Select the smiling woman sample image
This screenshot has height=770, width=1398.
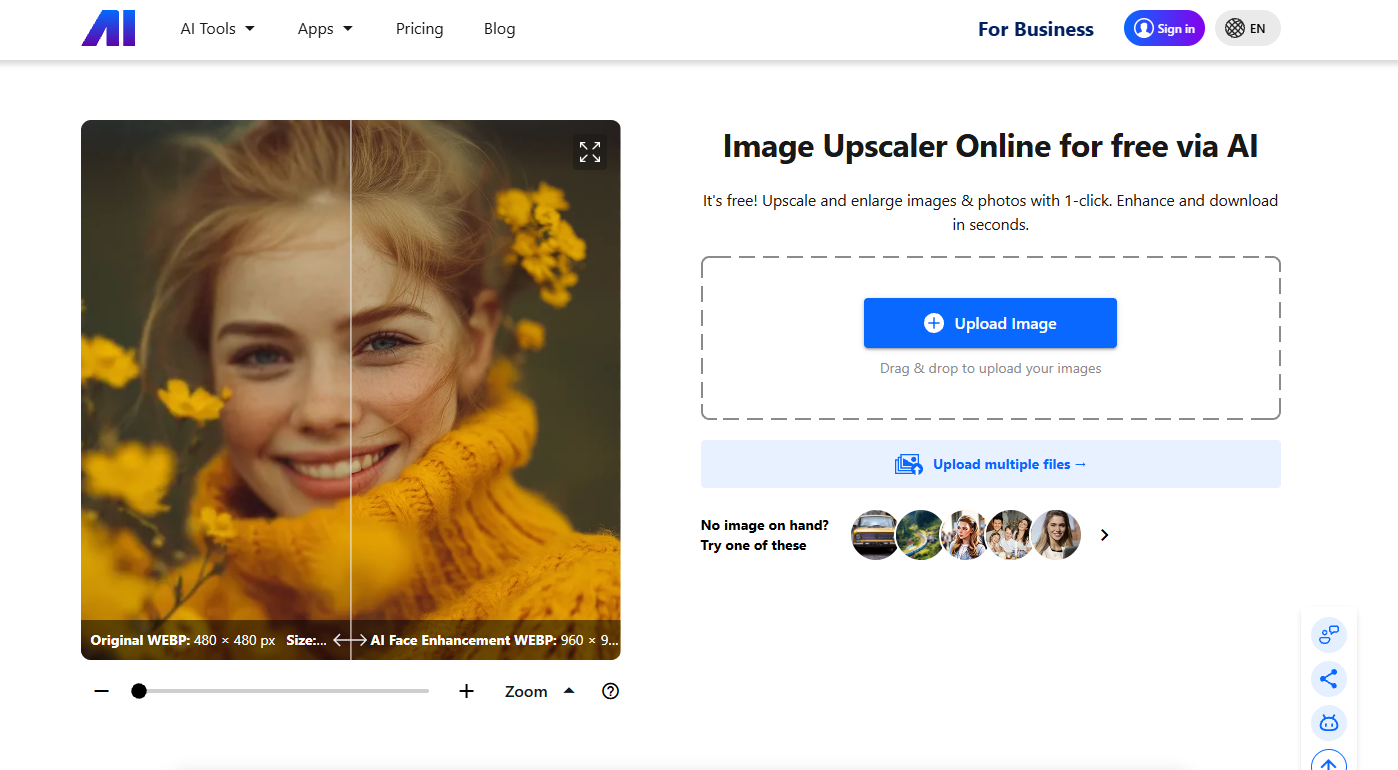click(1056, 535)
